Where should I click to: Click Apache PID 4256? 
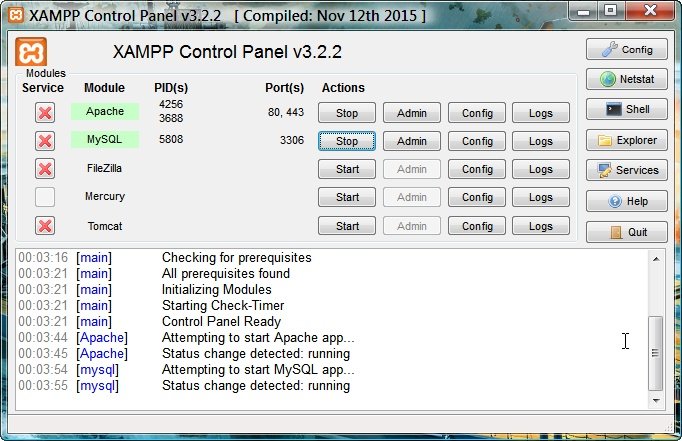pos(171,104)
